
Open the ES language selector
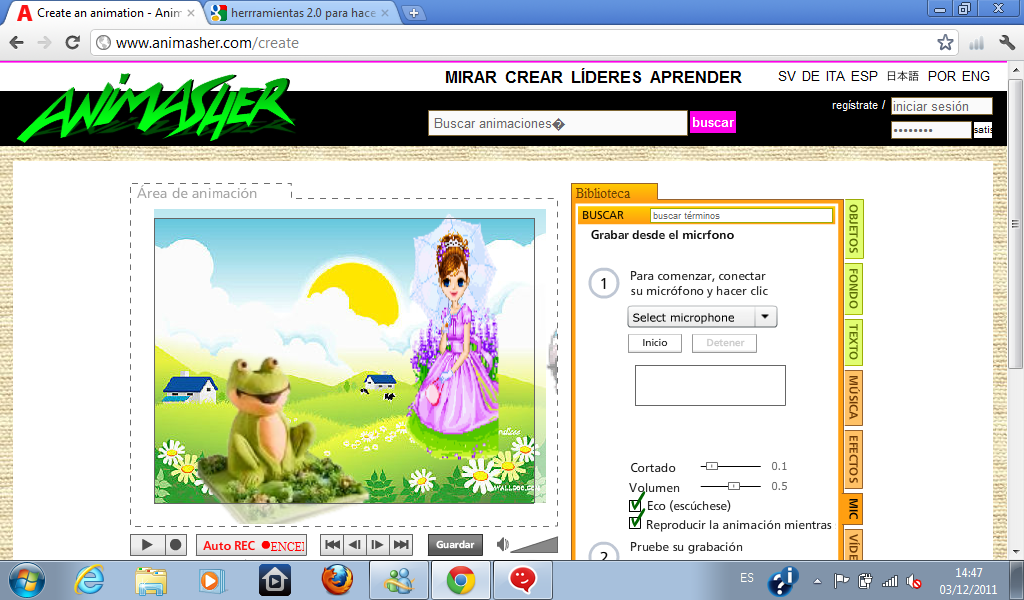[x=745, y=578]
